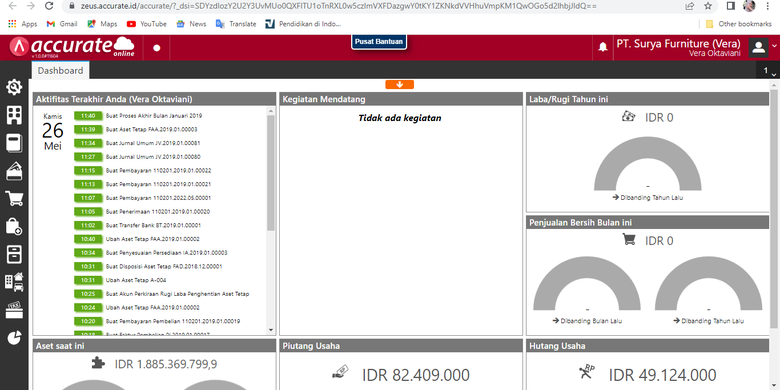Reload the page with browser refresh

tap(49, 6)
